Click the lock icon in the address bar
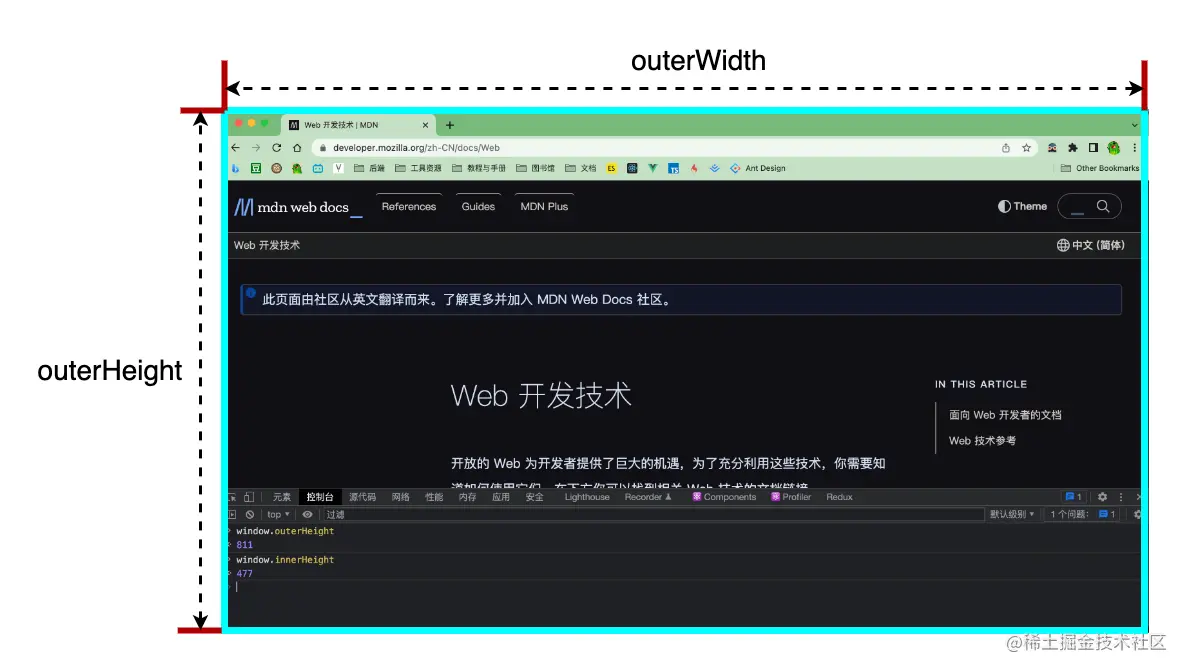Screen dimensions: 1186x672 tap(323, 148)
